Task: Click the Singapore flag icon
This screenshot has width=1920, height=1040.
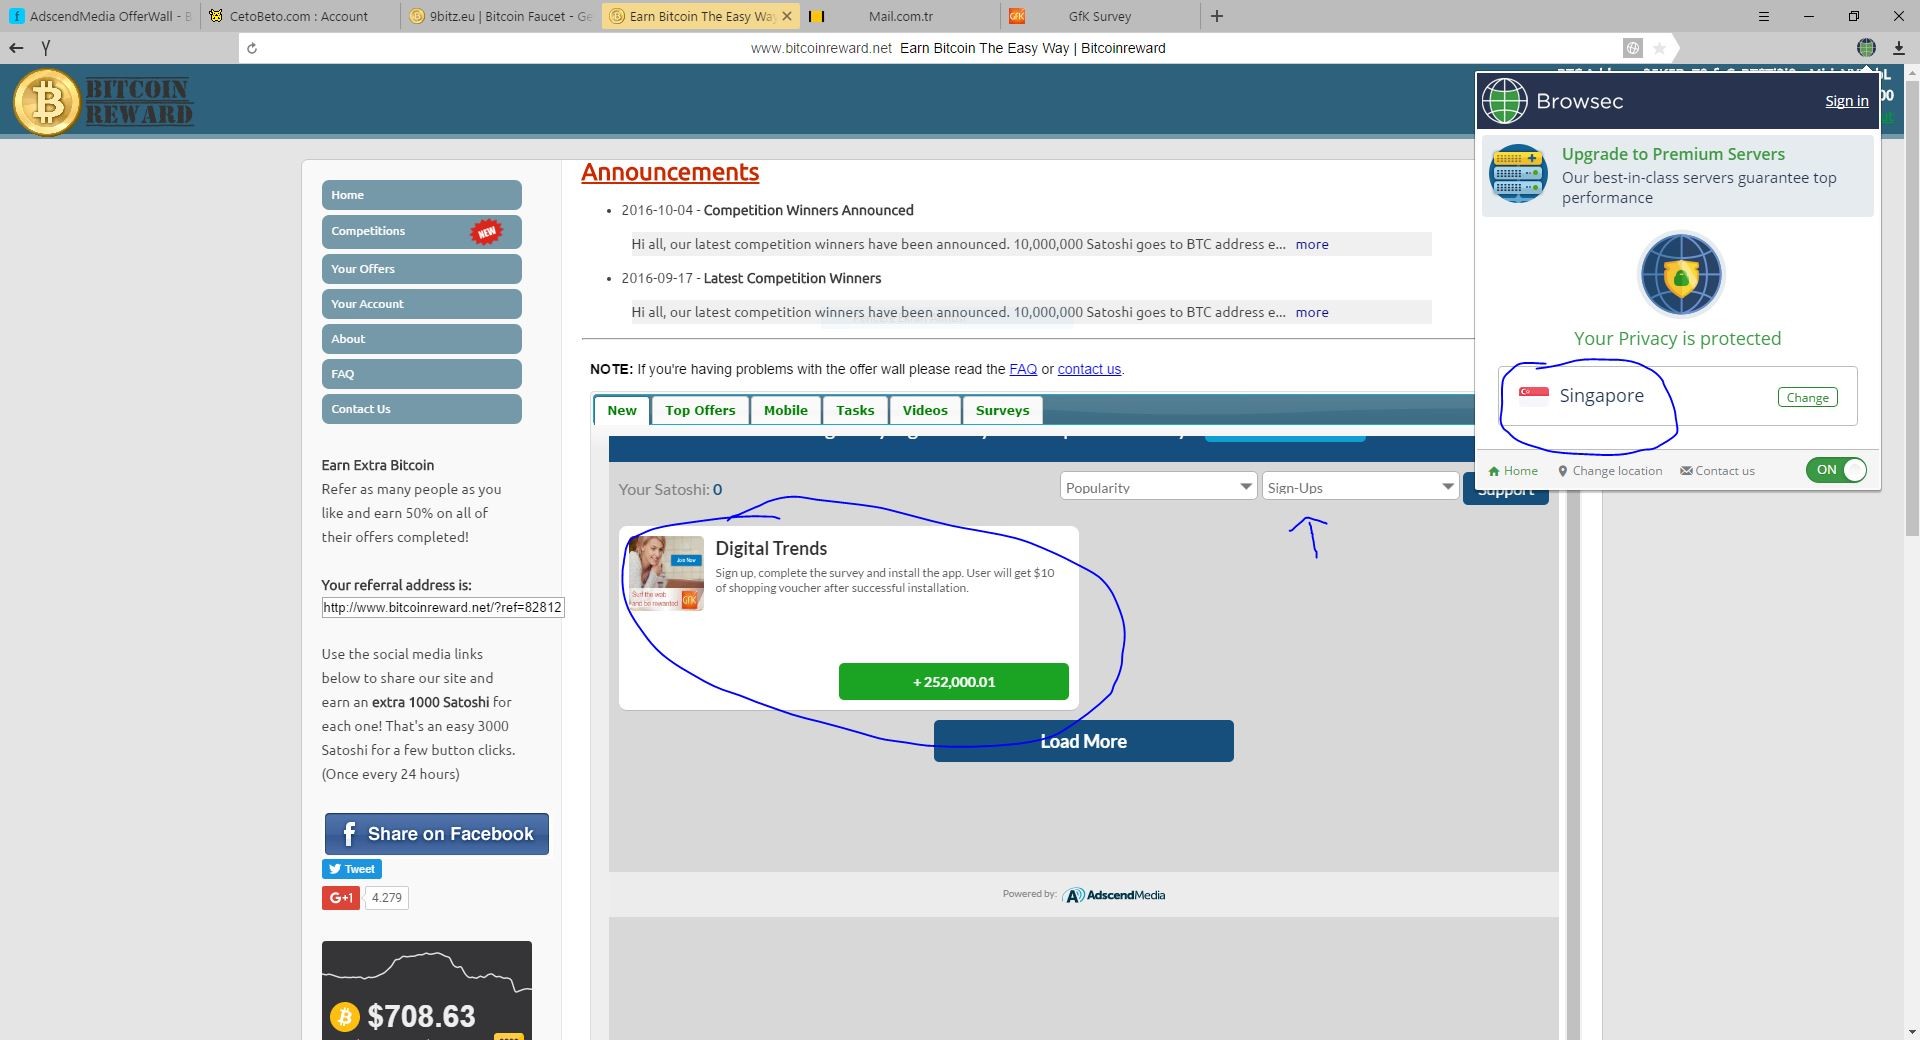Action: click(1533, 394)
